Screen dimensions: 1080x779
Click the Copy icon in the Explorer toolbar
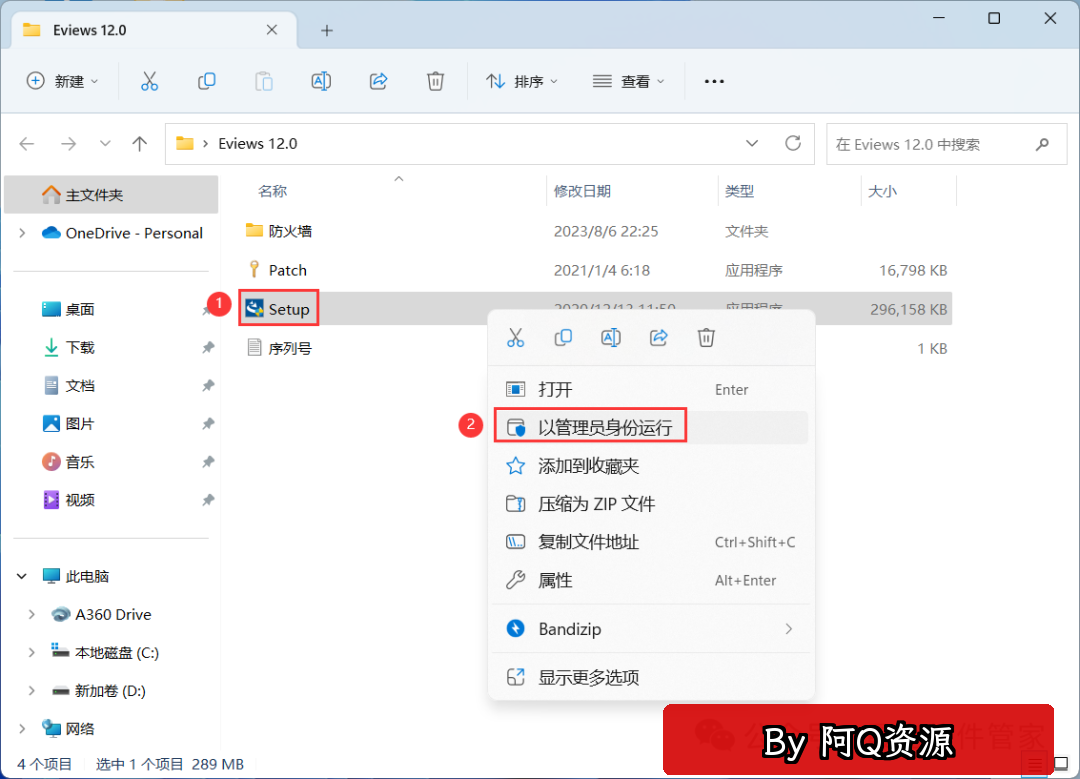(x=207, y=81)
